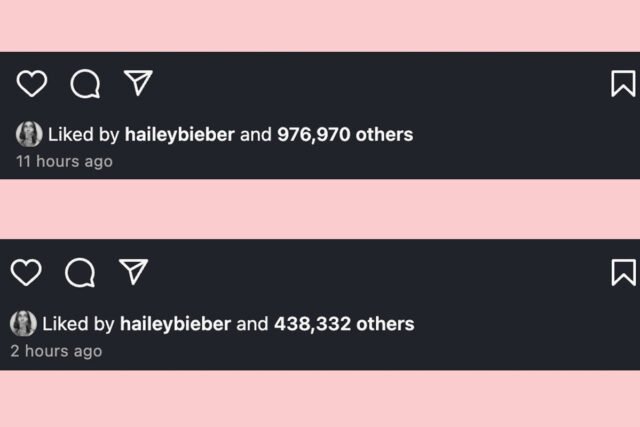Open haileybieber profile from the 11 hours ago post
The width and height of the screenshot is (640, 427).
coord(180,135)
